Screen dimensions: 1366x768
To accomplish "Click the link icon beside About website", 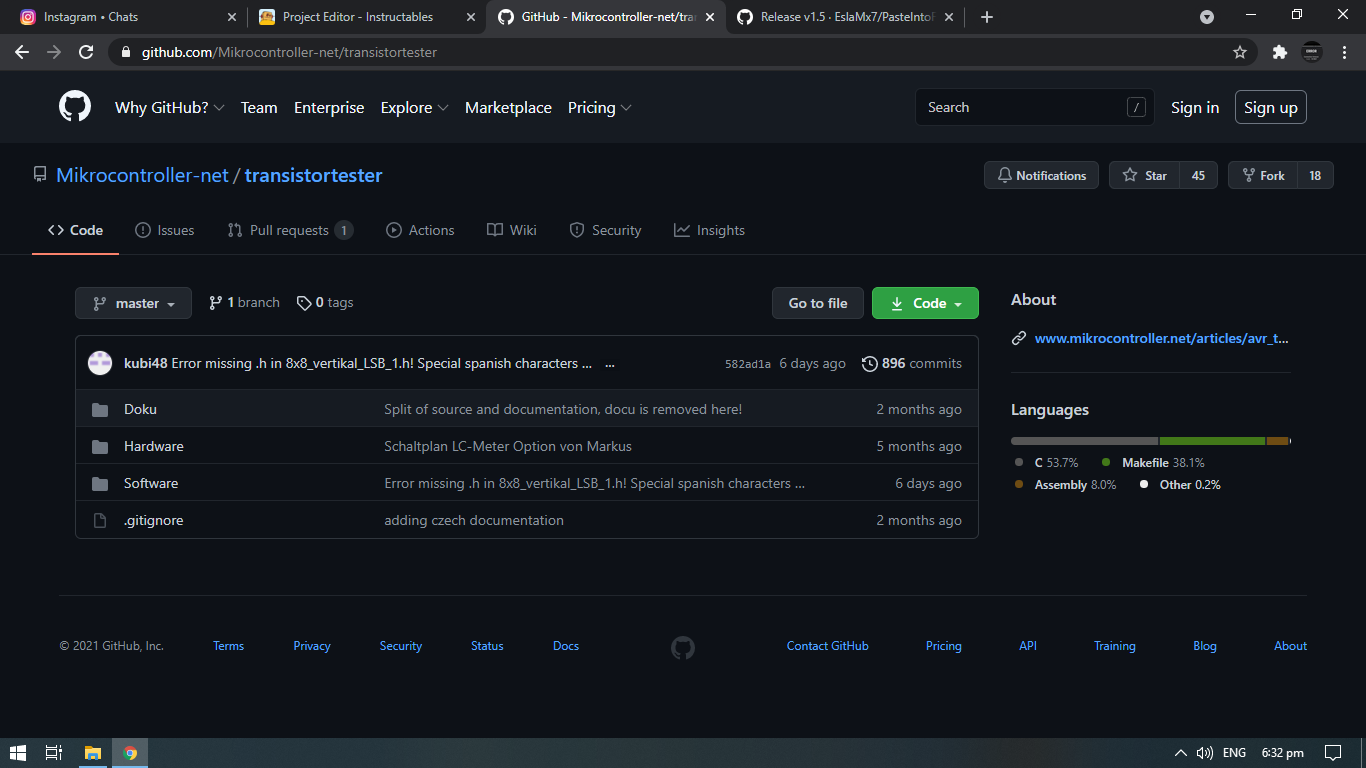I will coord(1019,338).
